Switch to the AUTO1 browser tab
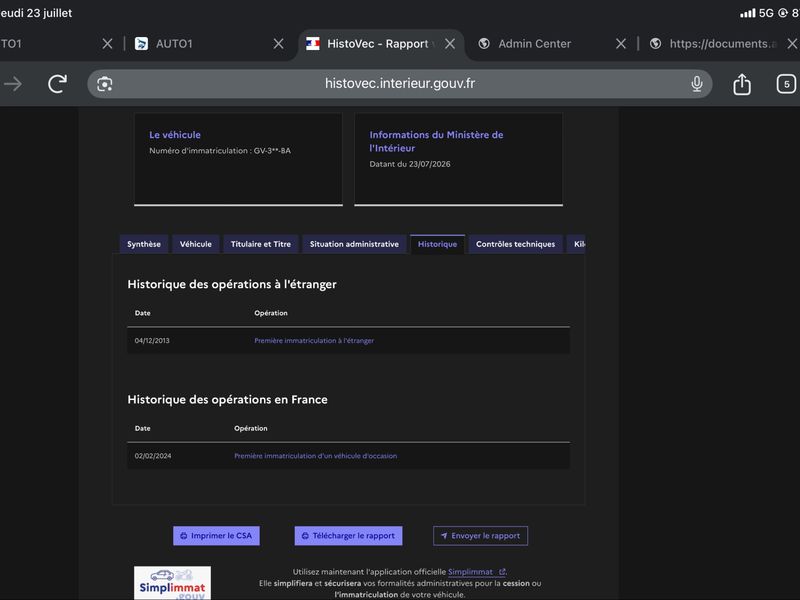The image size is (800, 600). pos(174,44)
